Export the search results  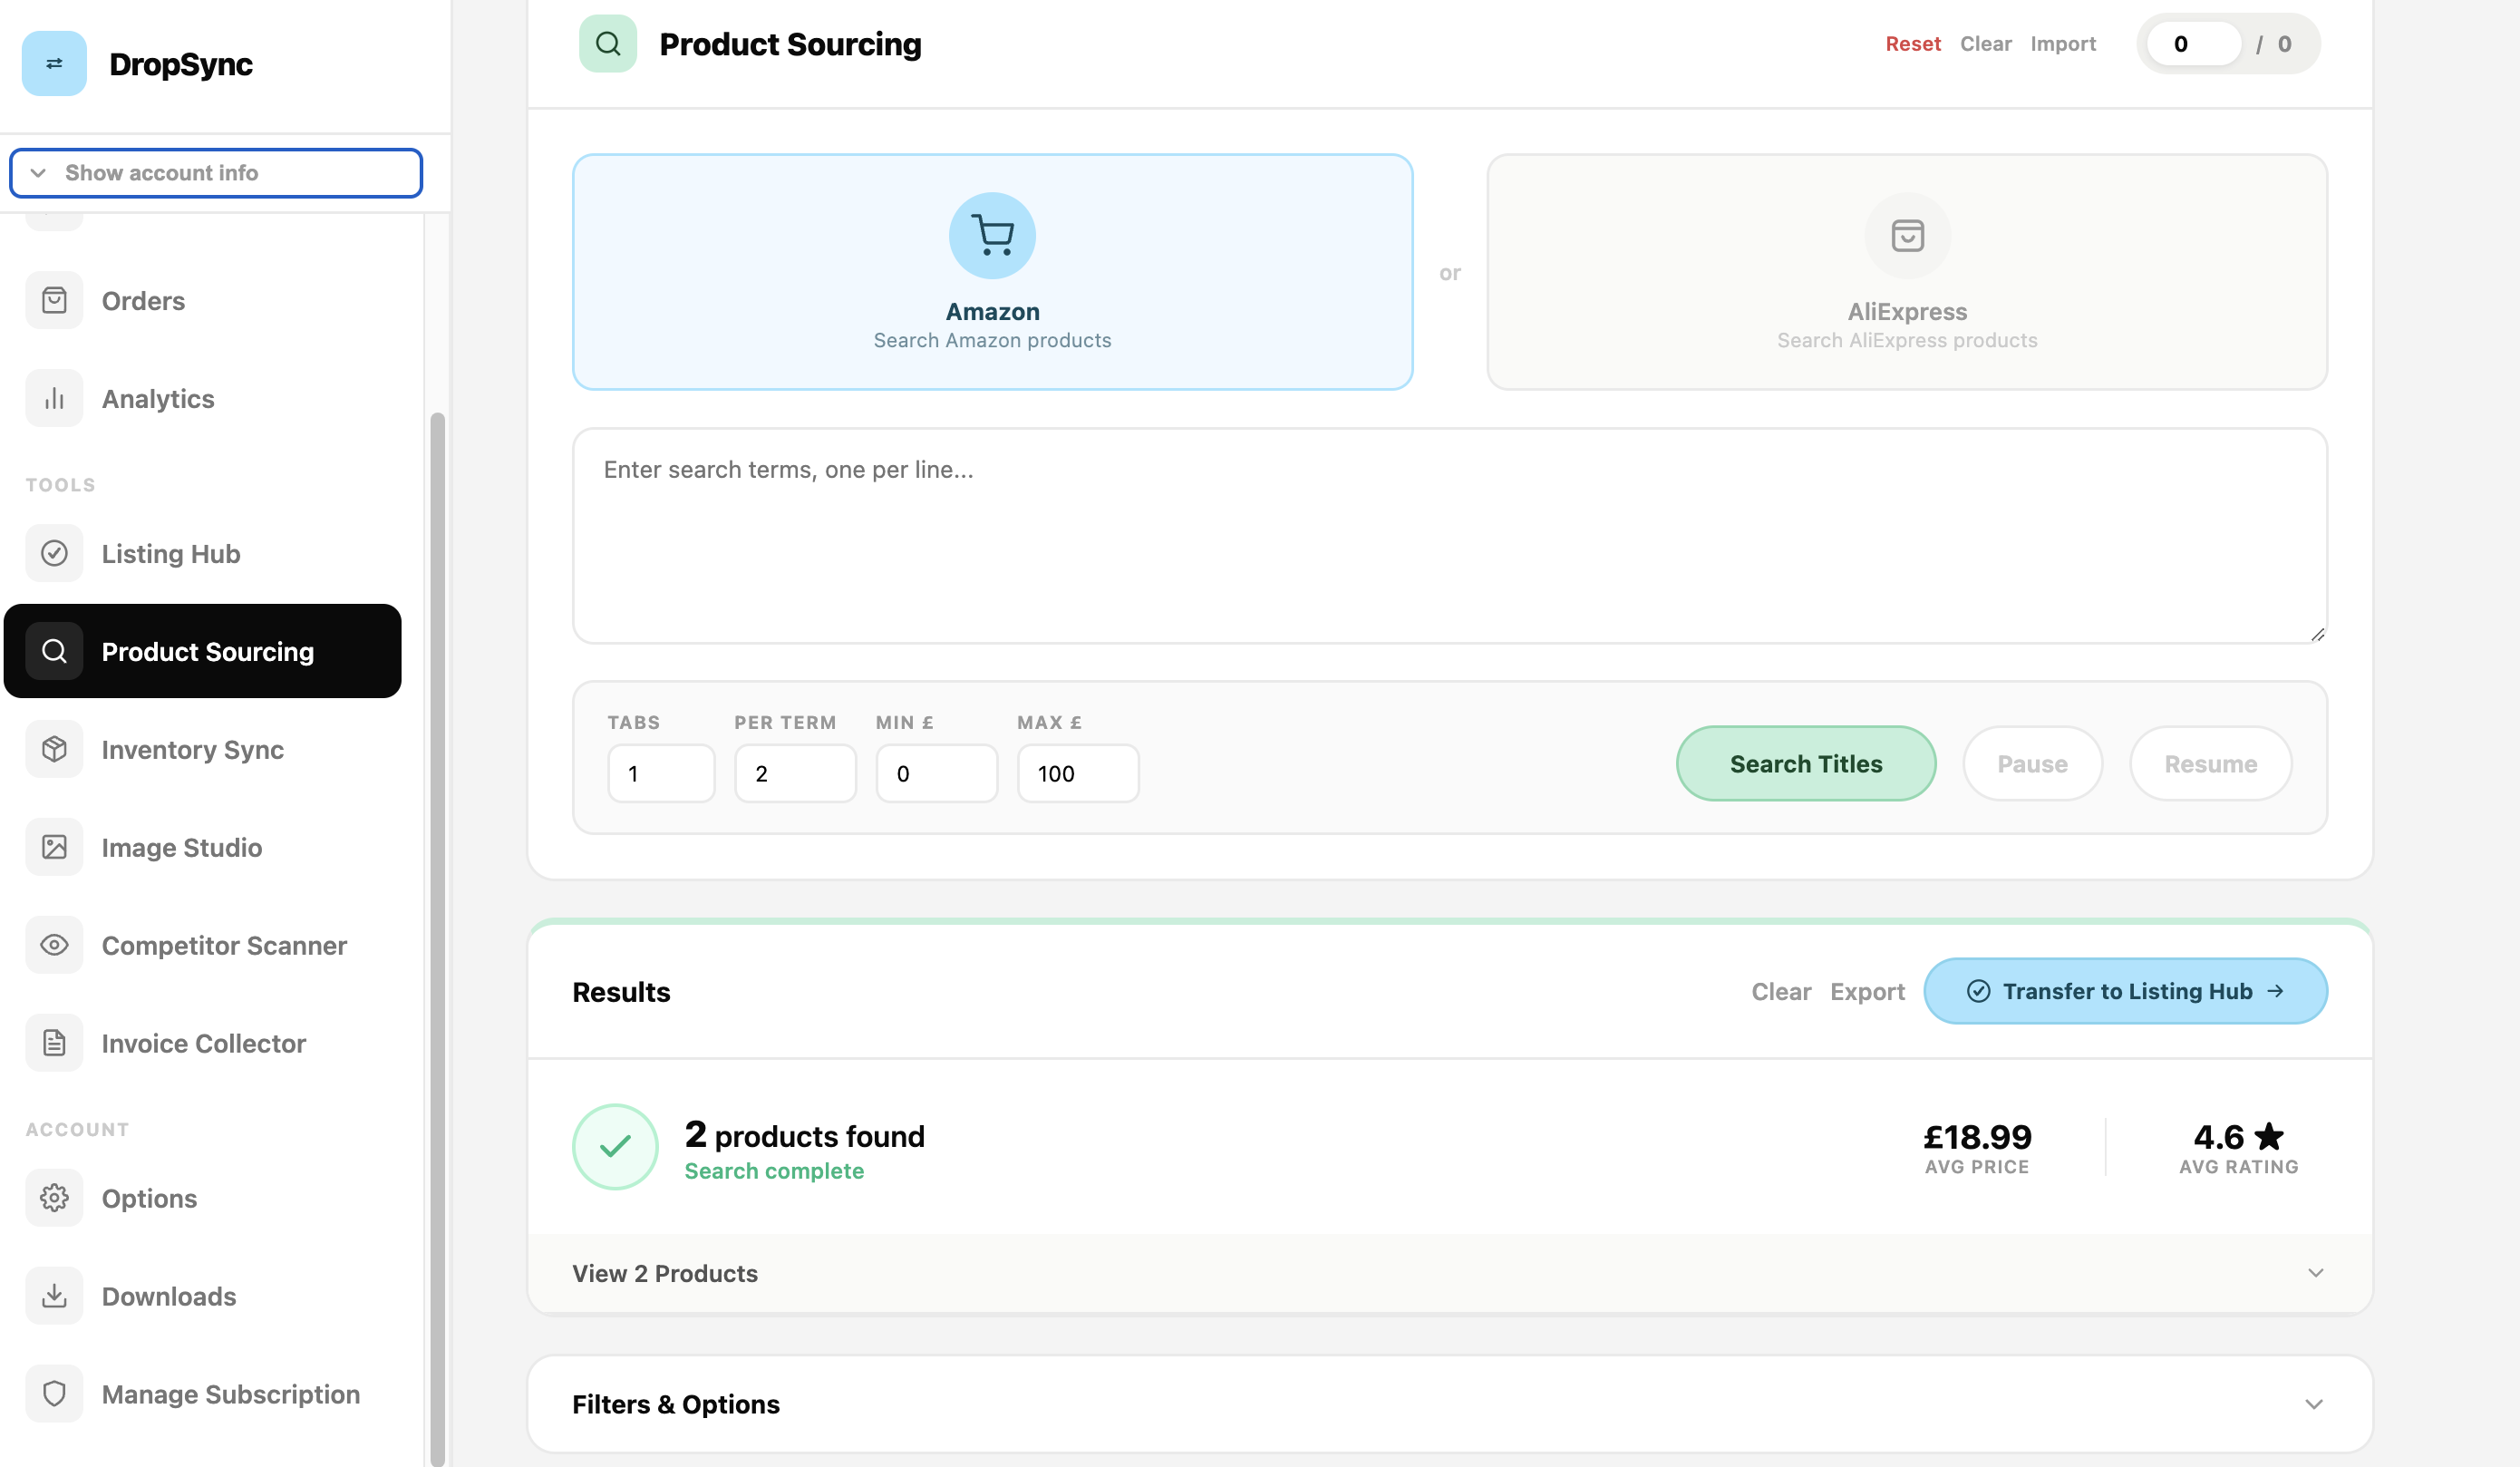1867,991
